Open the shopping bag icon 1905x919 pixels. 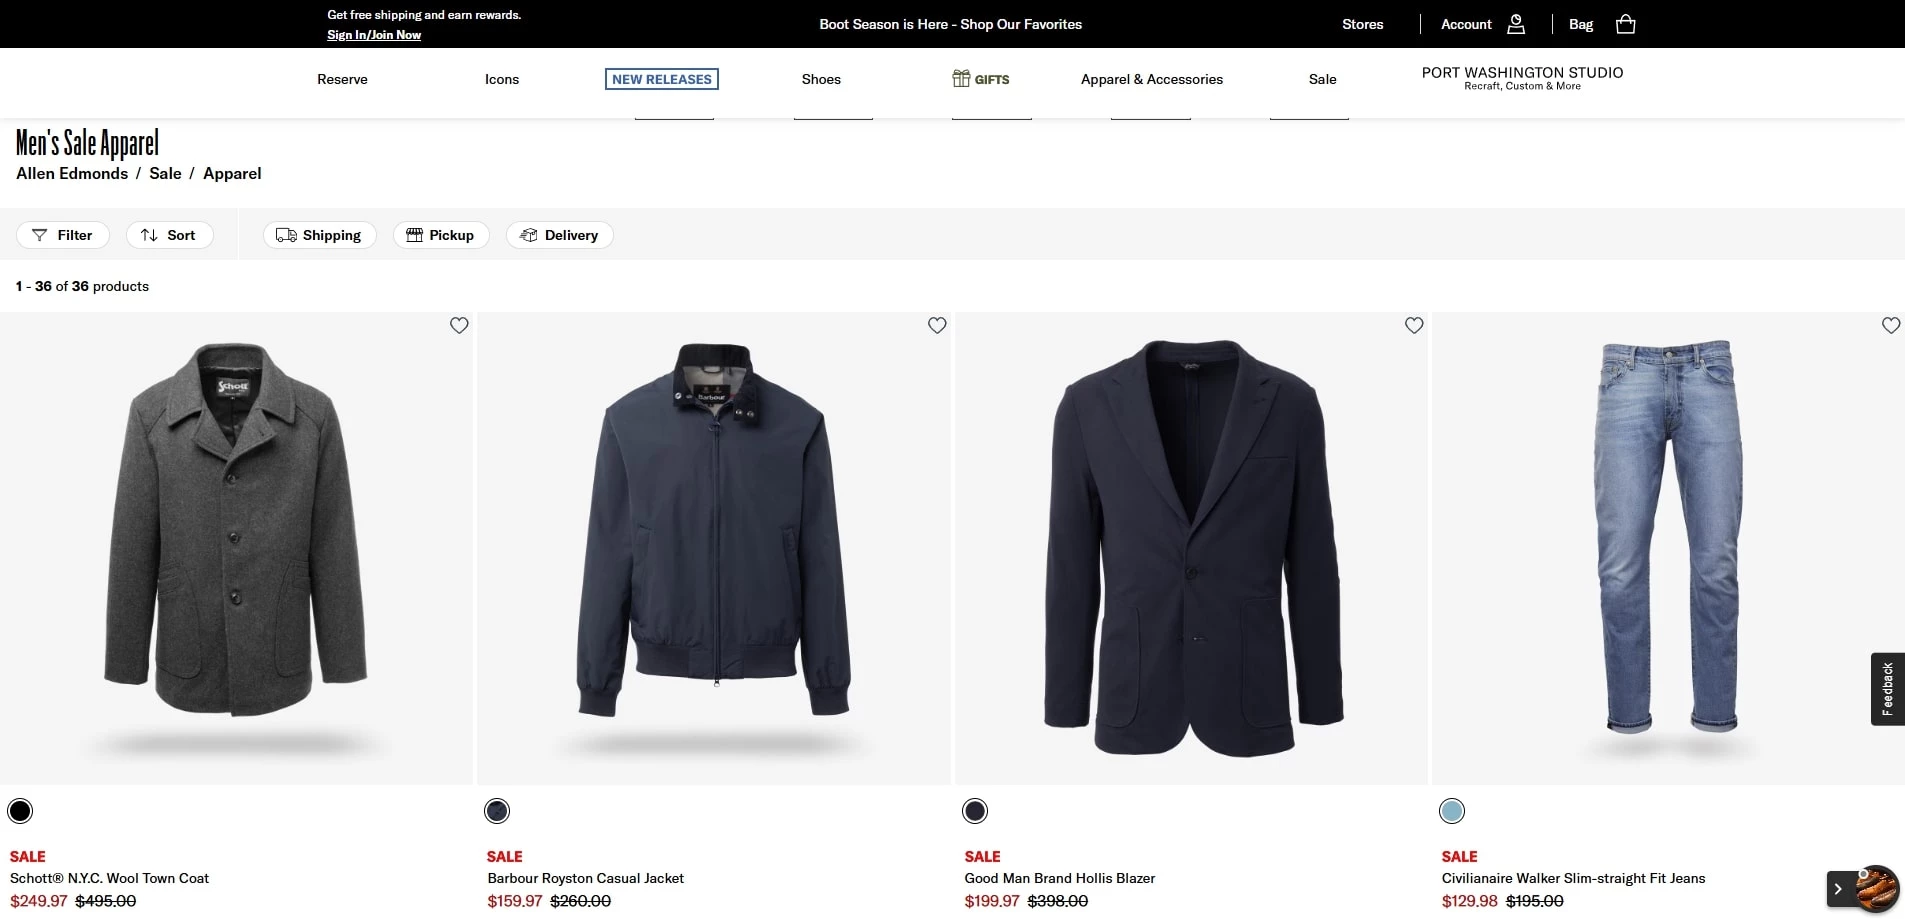(1625, 24)
